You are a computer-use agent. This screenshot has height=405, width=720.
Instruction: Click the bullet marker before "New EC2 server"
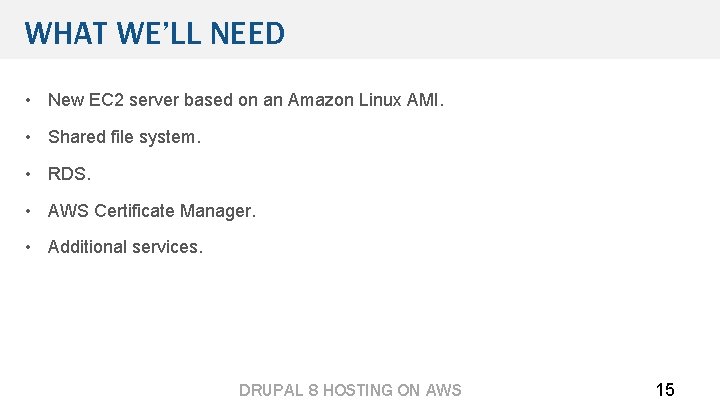coord(31,100)
